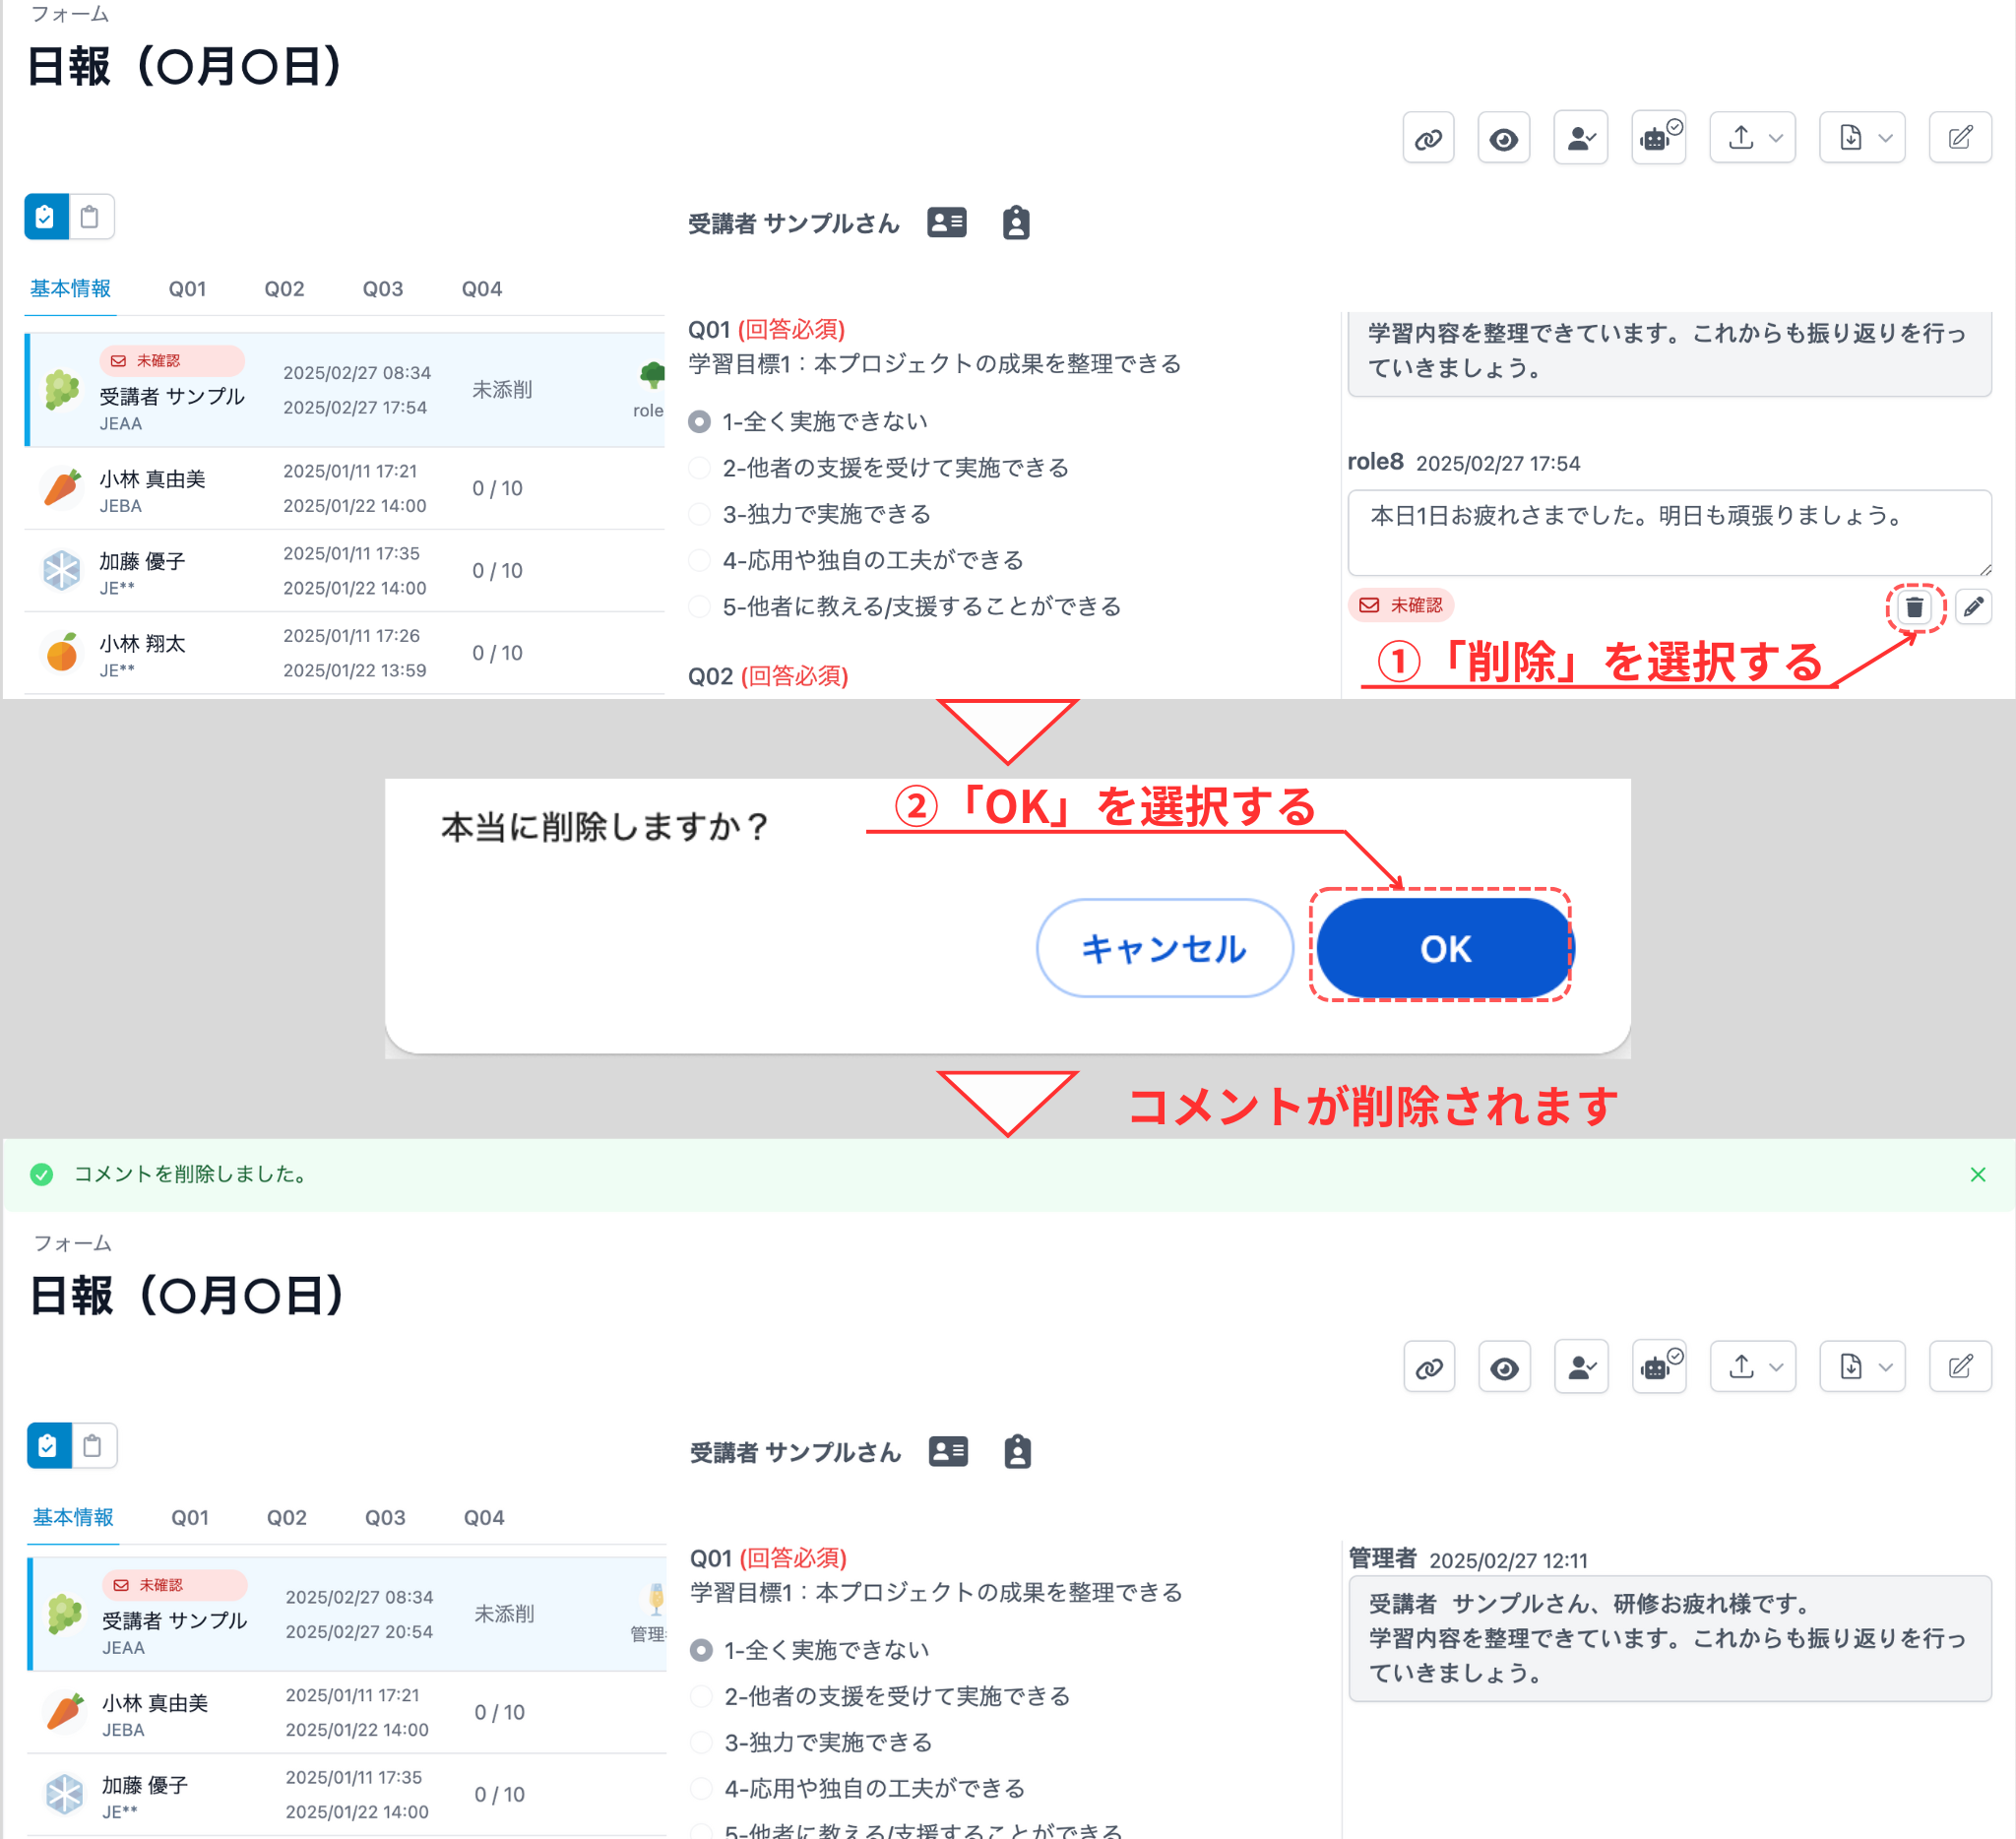Click the copy link icon in the toolbar
2016x1839 pixels.
tap(1428, 137)
